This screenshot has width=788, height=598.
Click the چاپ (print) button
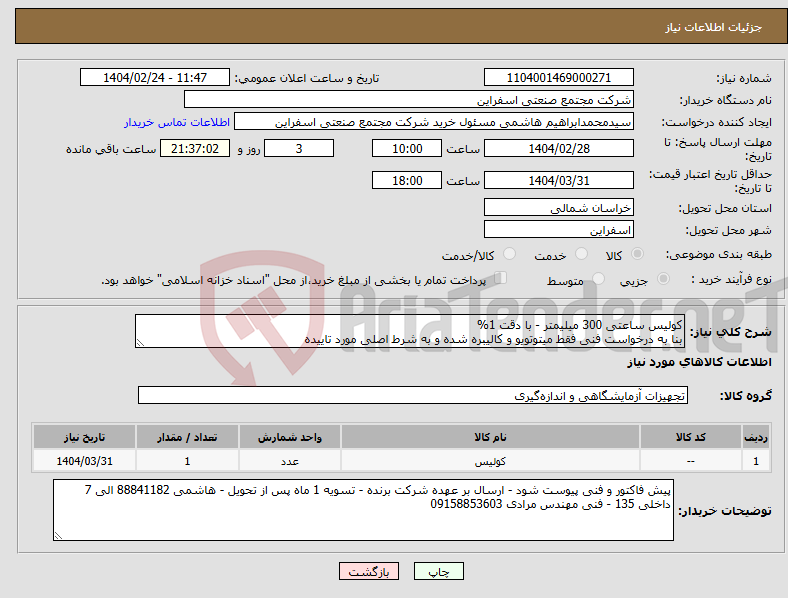pyautogui.click(x=438, y=571)
